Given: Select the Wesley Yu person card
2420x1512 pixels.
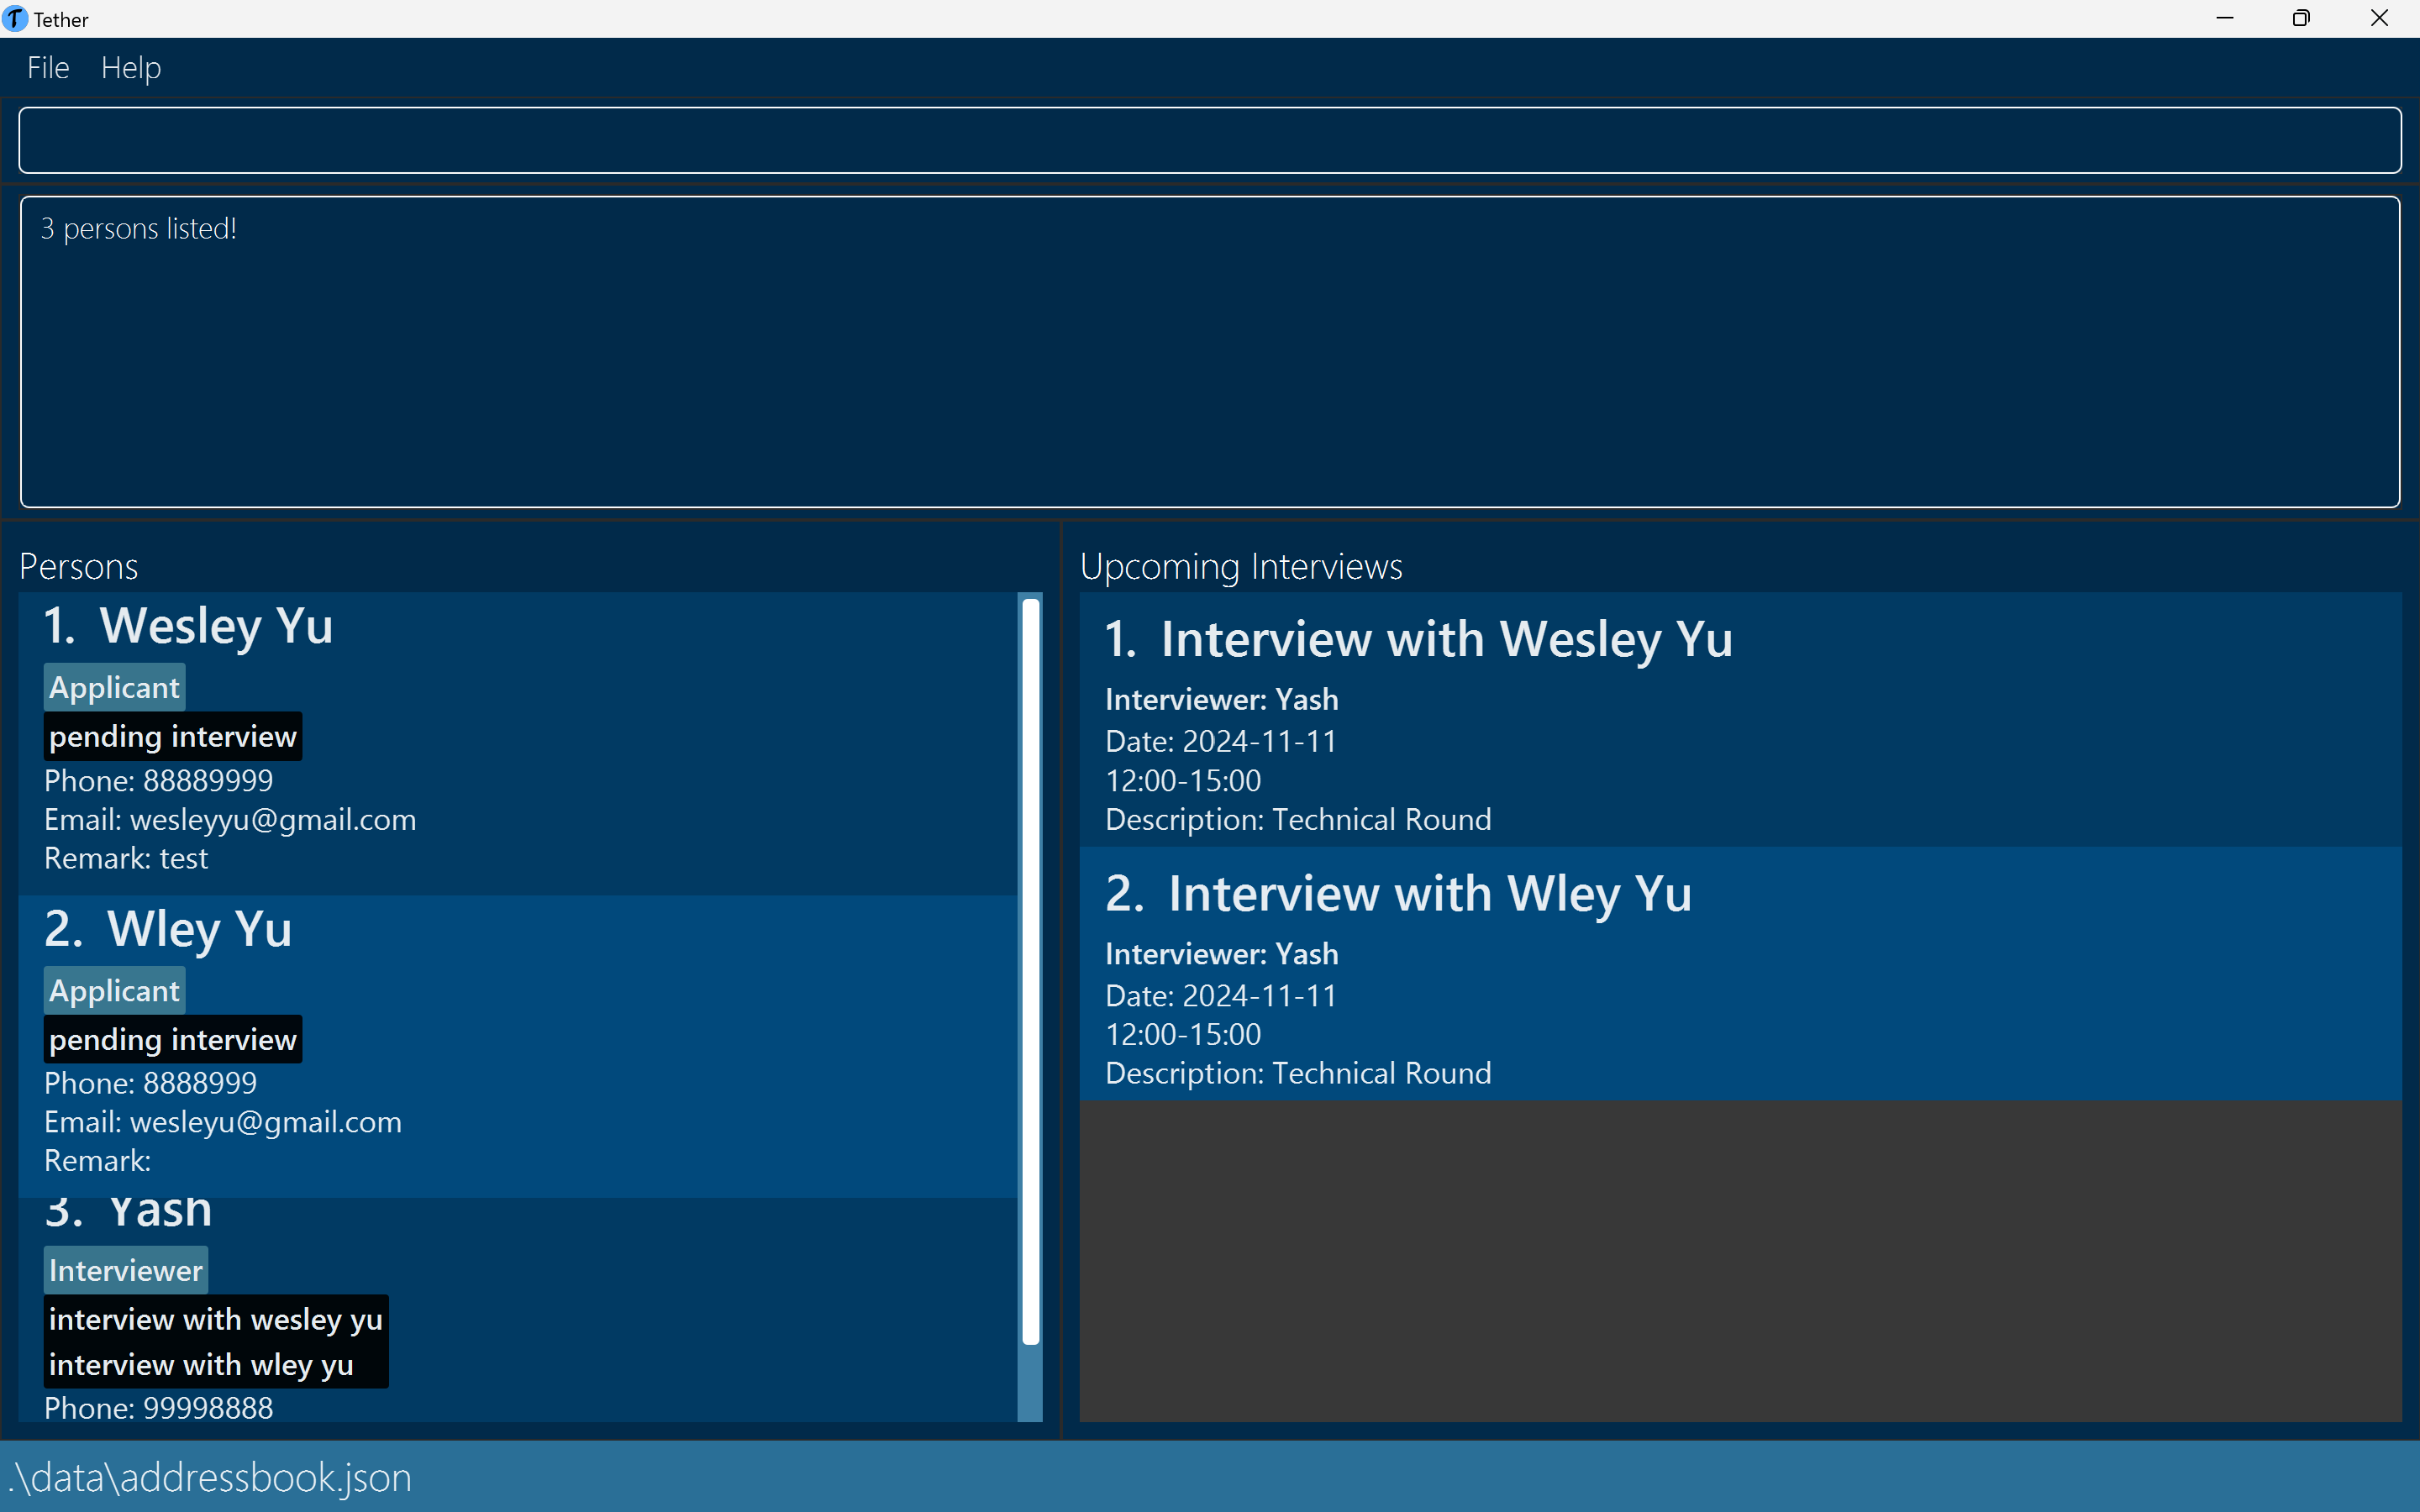Looking at the screenshot, I should click(x=600, y=743).
